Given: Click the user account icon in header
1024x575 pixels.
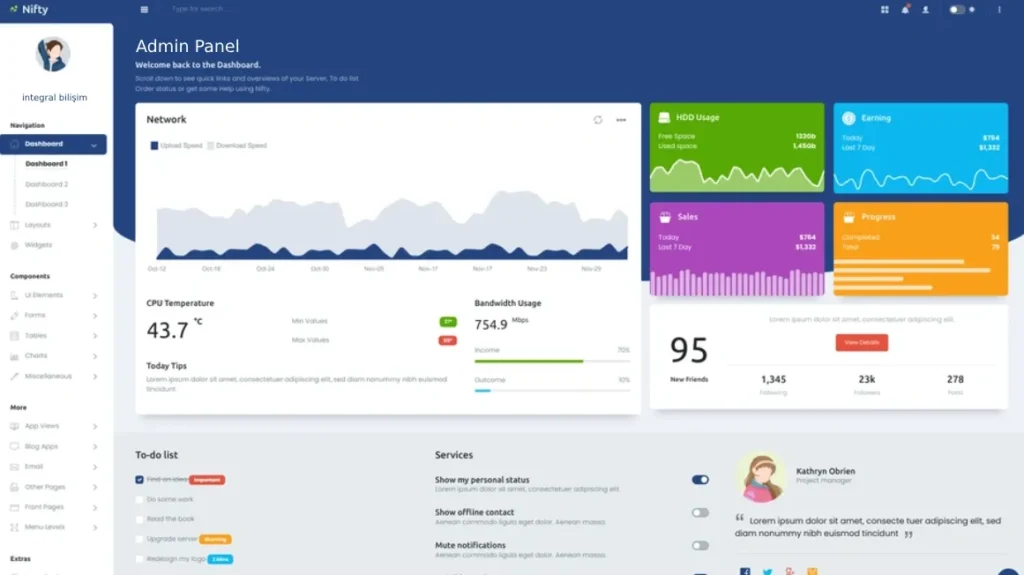Looking at the screenshot, I should 925,9.
